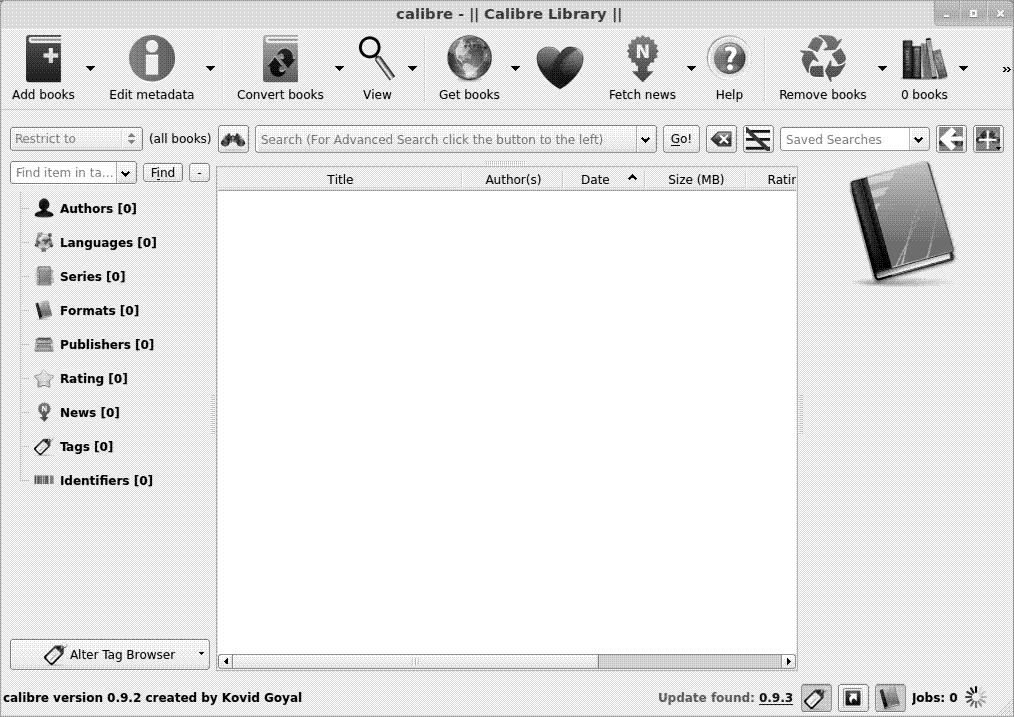This screenshot has height=717, width=1014.
Task: Click the book cover thumbnail
Action: 902,223
